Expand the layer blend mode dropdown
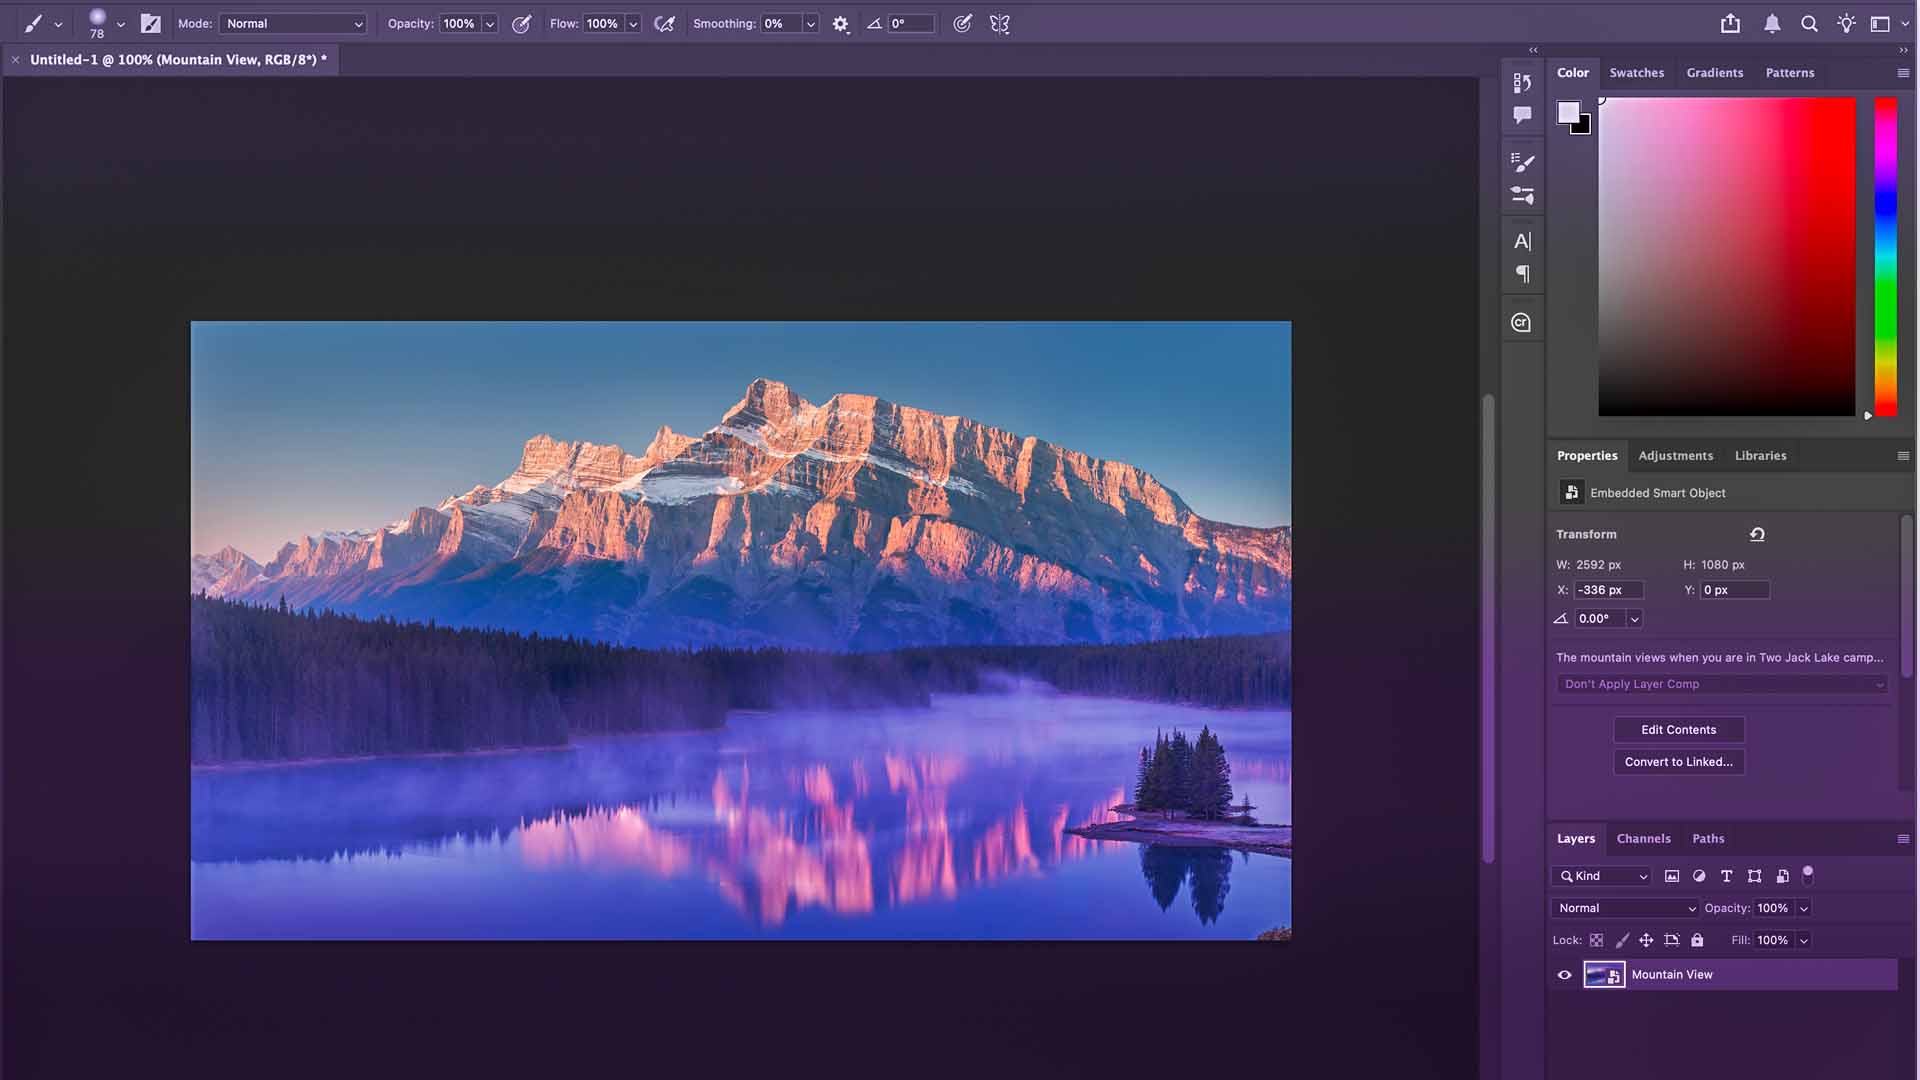The height and width of the screenshot is (1080, 1920). click(x=1626, y=908)
